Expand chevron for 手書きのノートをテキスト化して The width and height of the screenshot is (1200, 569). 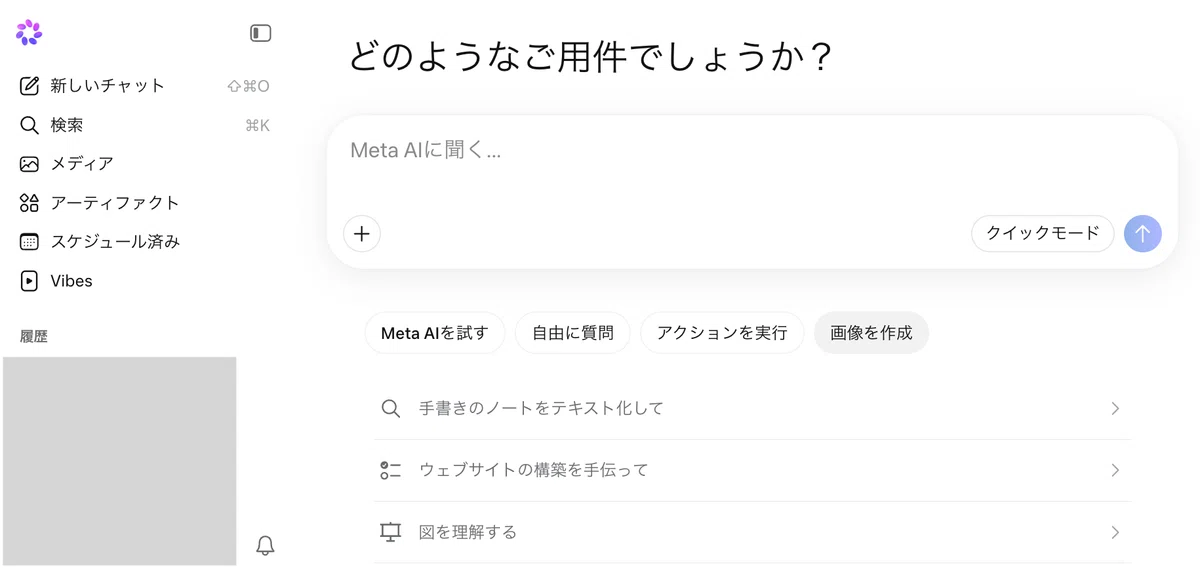[1115, 409]
